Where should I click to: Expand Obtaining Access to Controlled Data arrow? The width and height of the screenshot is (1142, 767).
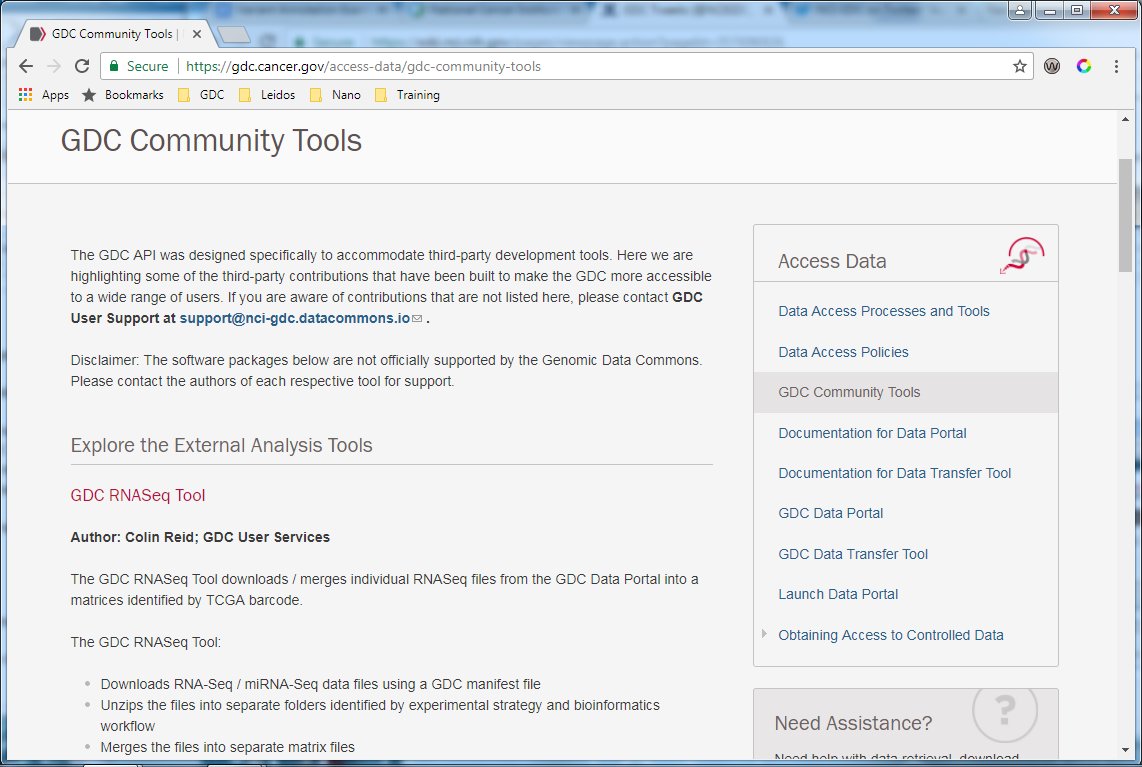click(x=764, y=634)
